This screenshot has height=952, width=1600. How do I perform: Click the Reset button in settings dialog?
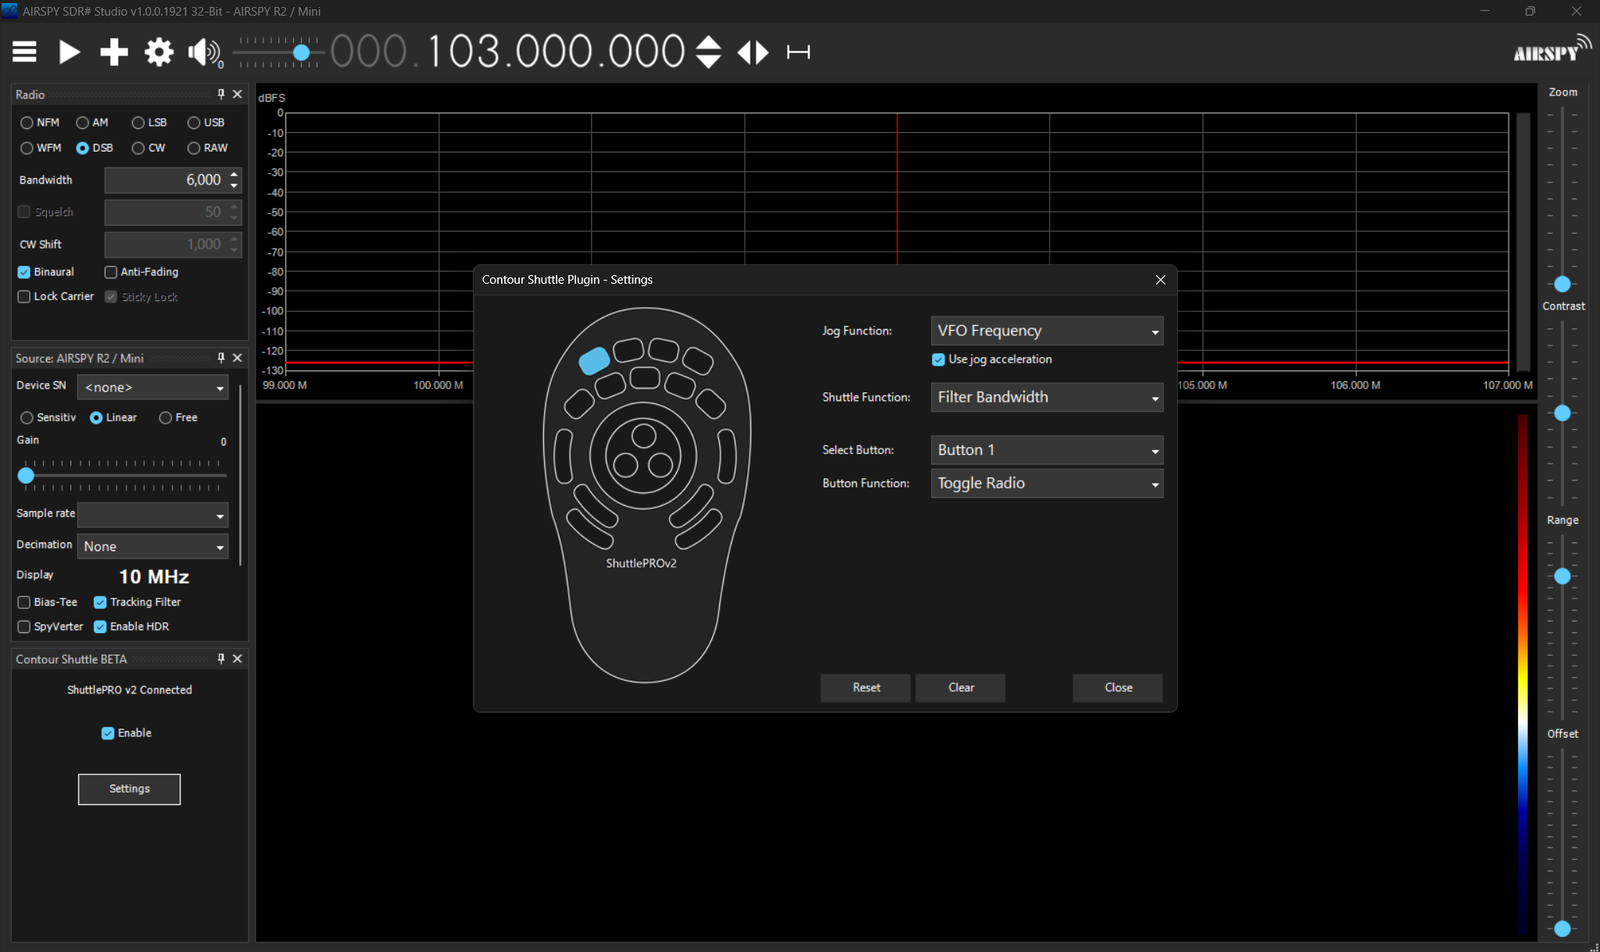click(866, 688)
